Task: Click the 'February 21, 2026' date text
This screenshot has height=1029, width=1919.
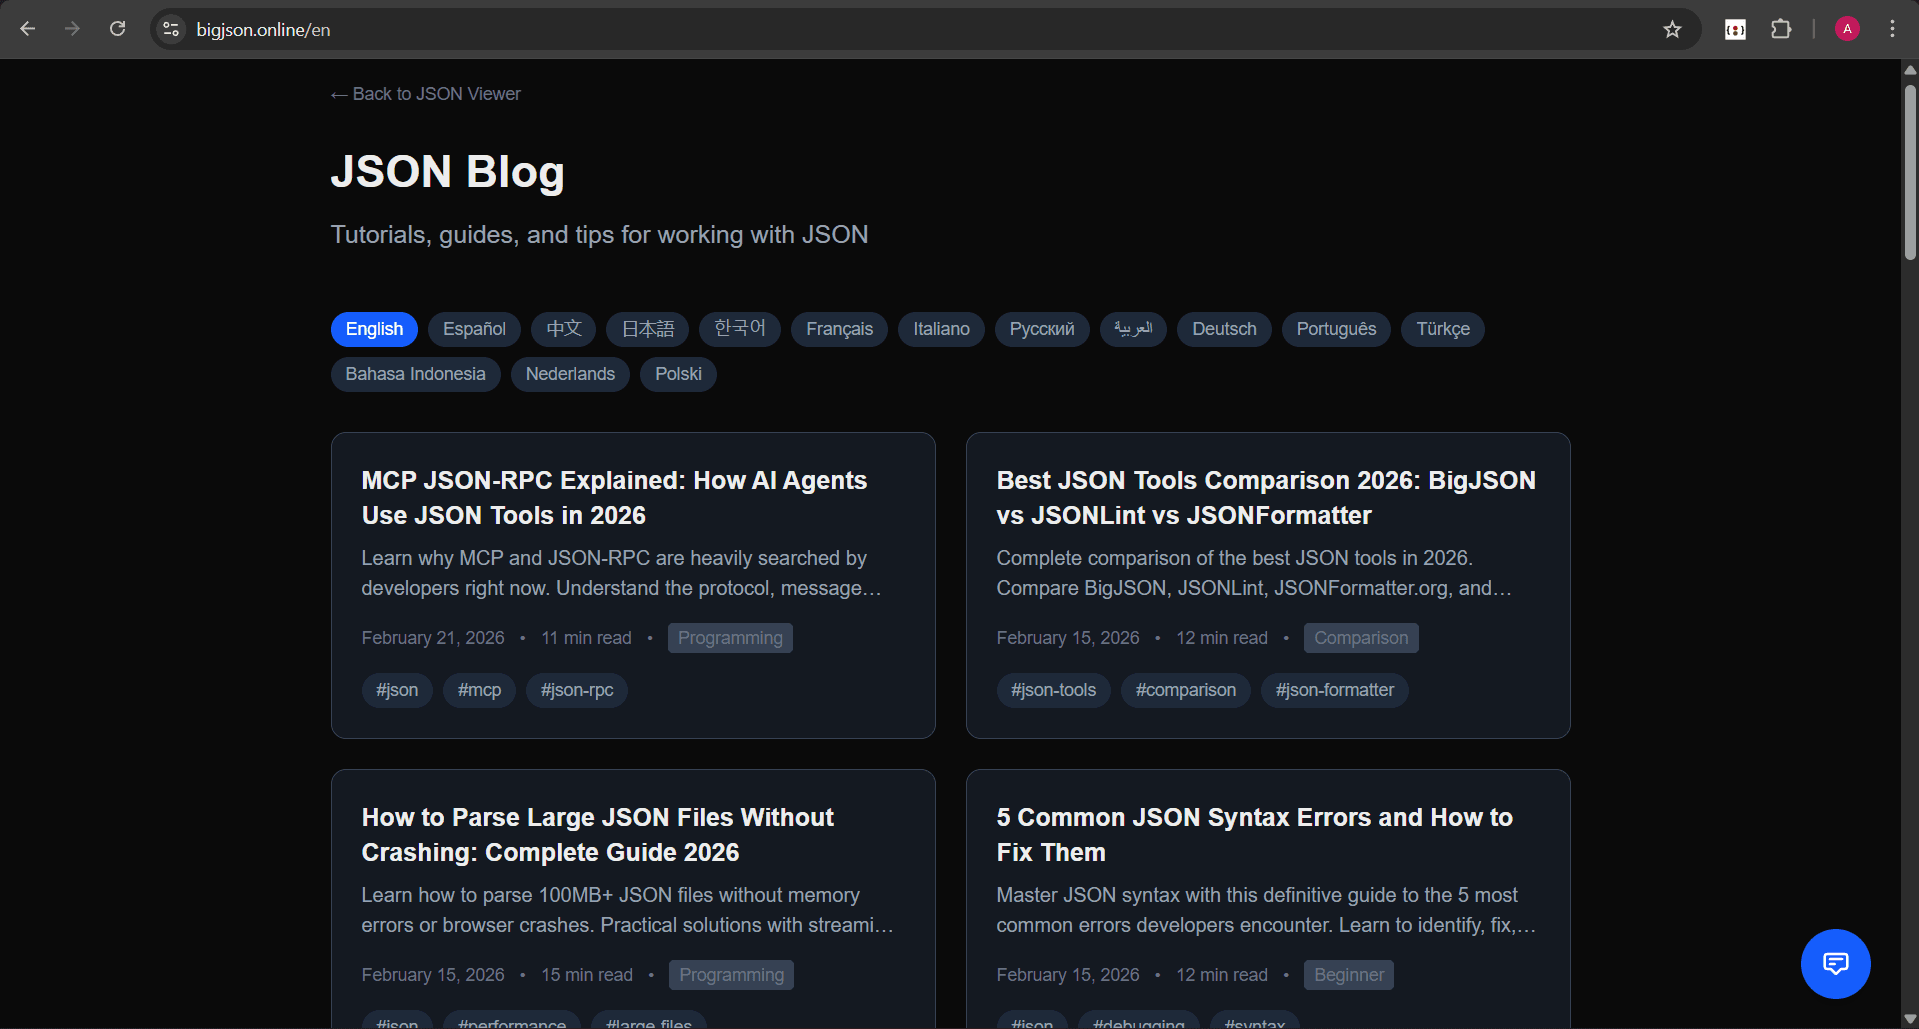Action: 433,638
